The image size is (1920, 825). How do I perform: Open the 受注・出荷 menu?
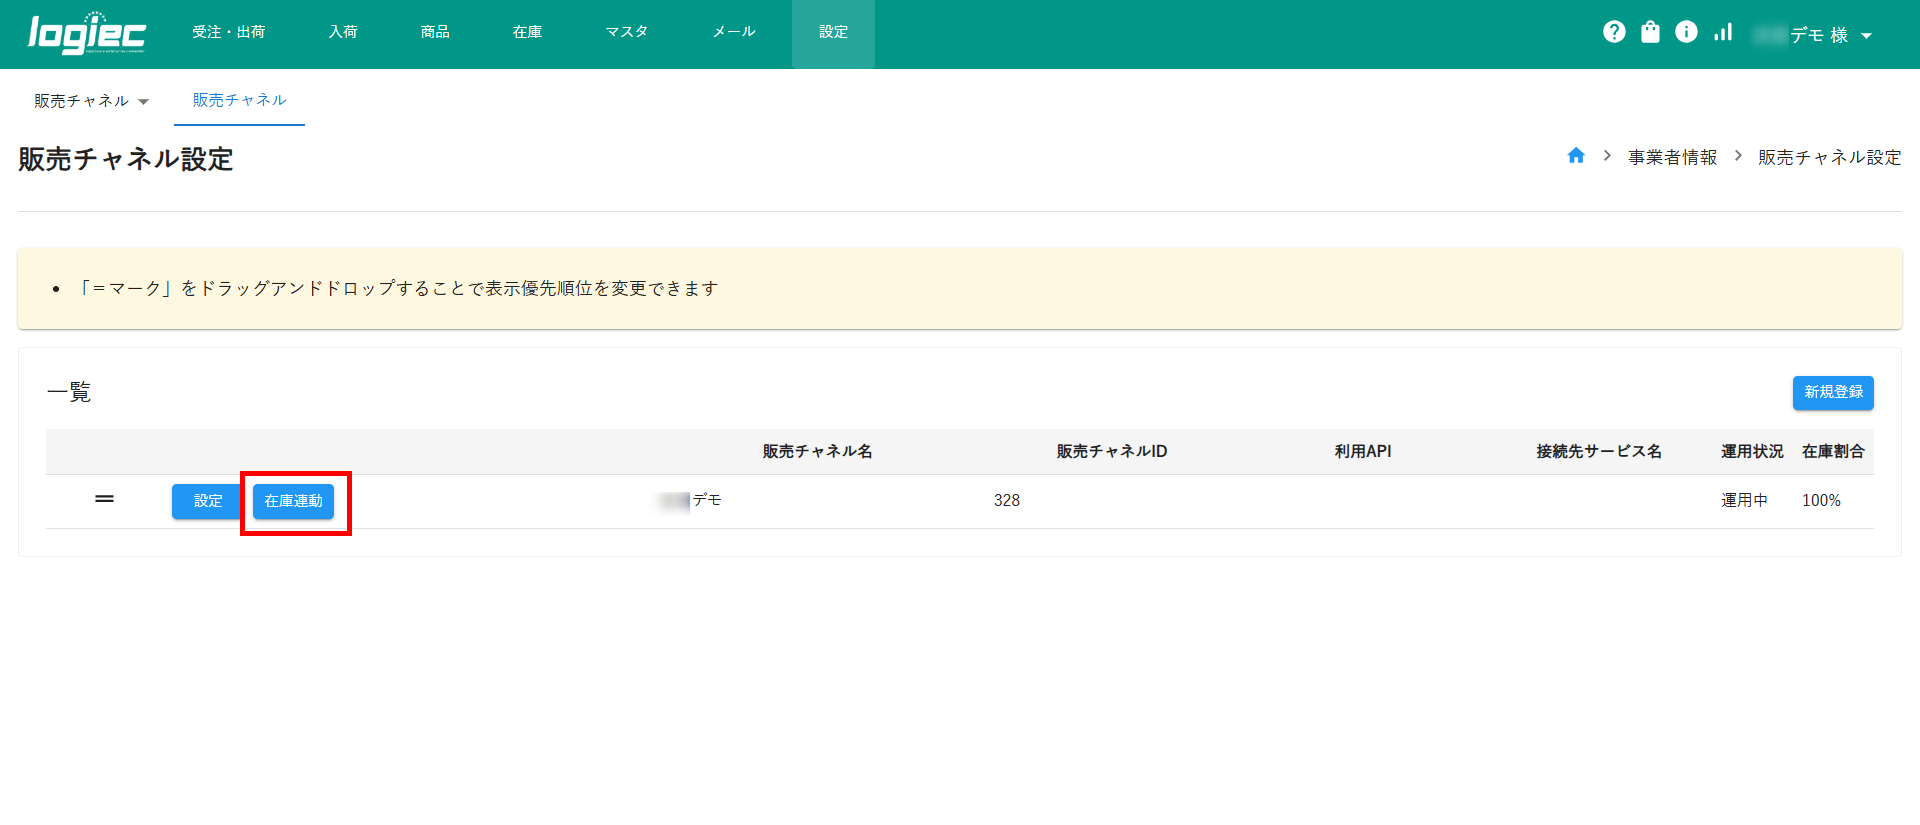[229, 32]
